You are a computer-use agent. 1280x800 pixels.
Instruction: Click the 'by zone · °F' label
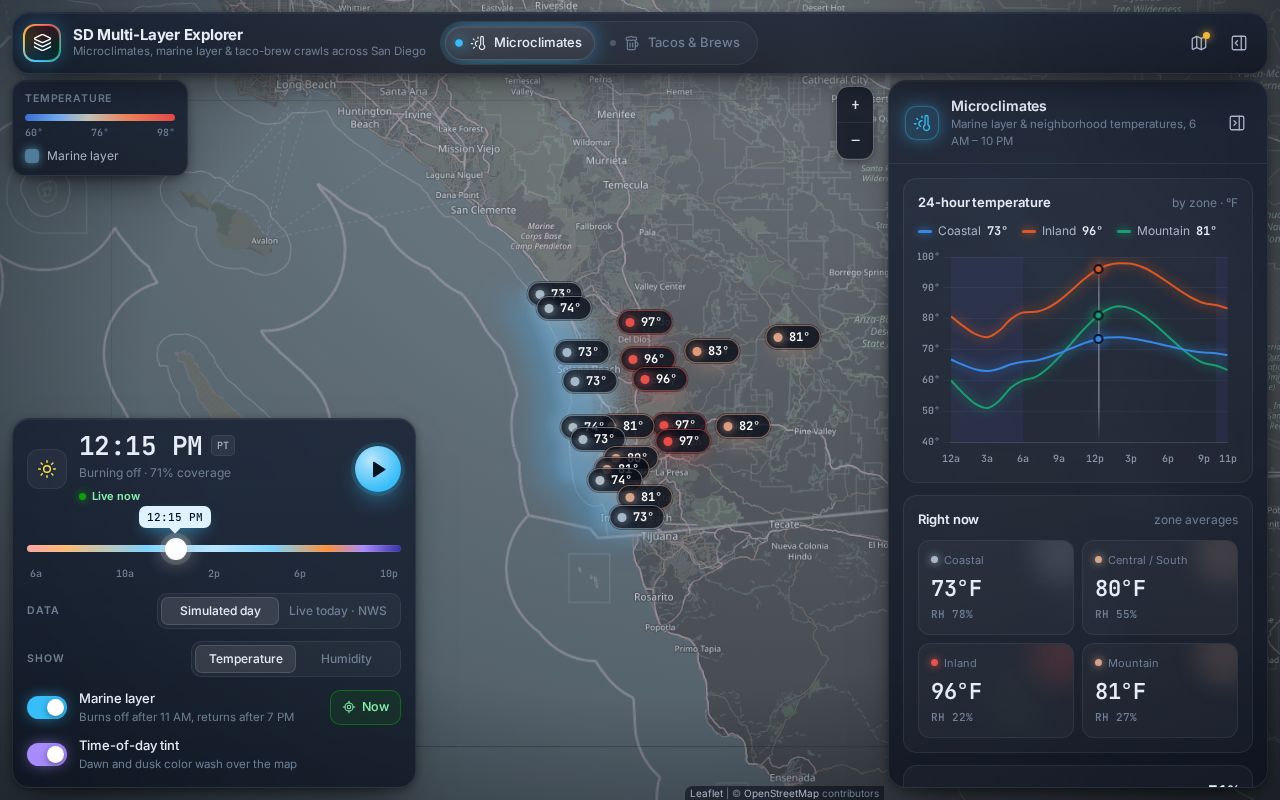1204,203
